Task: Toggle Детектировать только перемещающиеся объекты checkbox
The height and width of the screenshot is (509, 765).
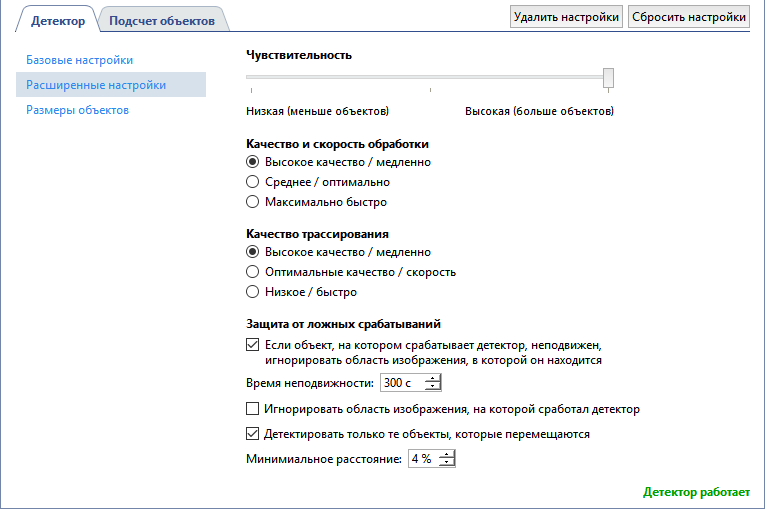Action: pos(252,435)
